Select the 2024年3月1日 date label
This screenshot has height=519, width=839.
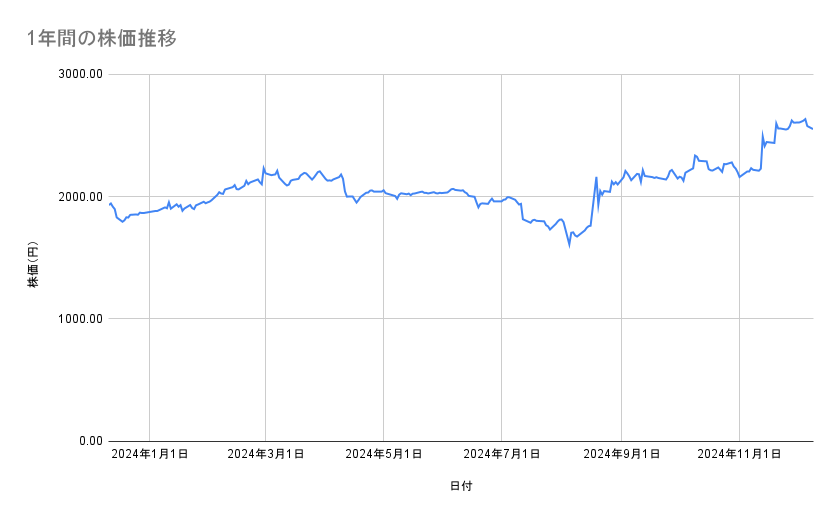(x=265, y=455)
